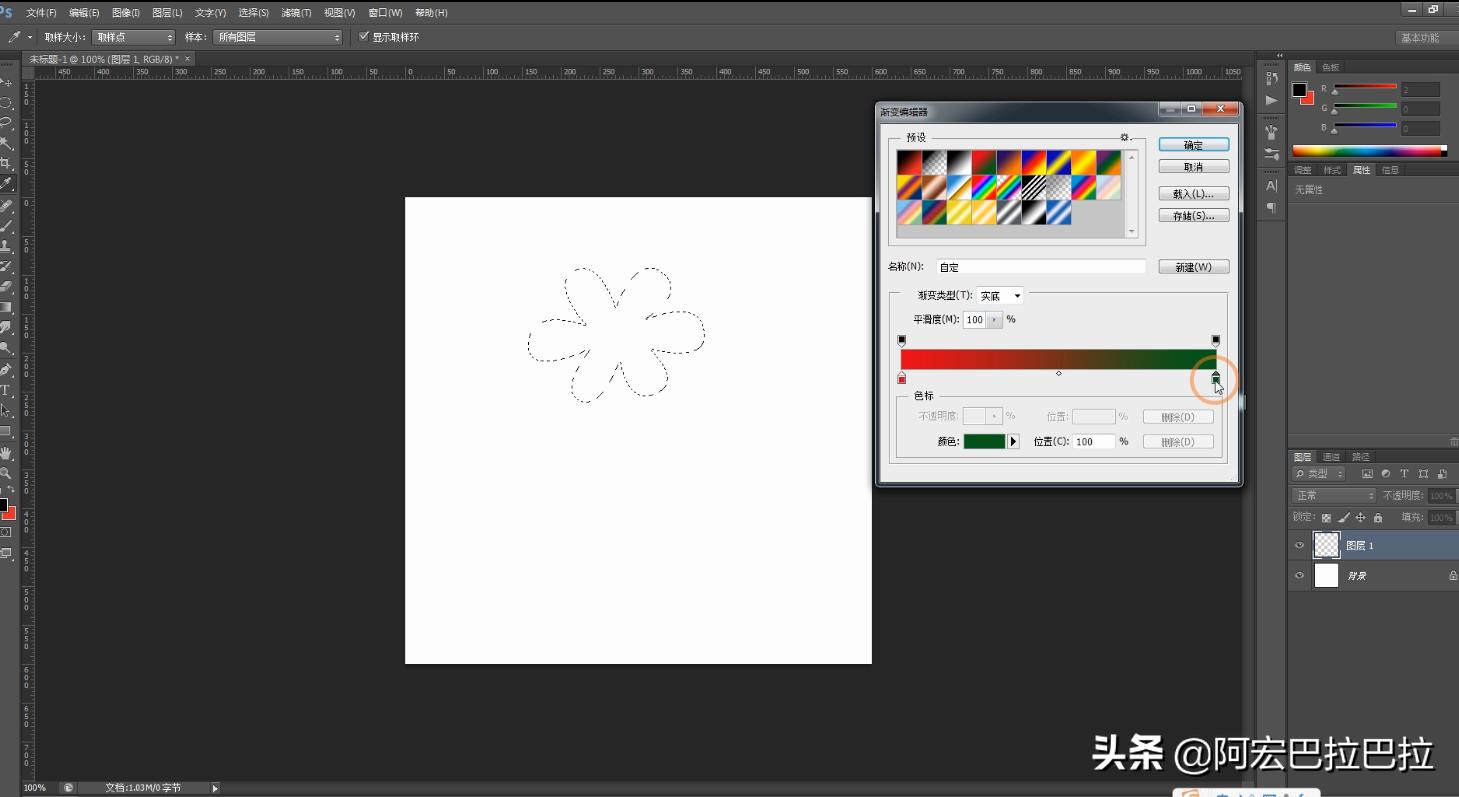The image size is (1459, 797).
Task: Open the layer blend mode 正常 dropdown
Action: pyautogui.click(x=1335, y=496)
